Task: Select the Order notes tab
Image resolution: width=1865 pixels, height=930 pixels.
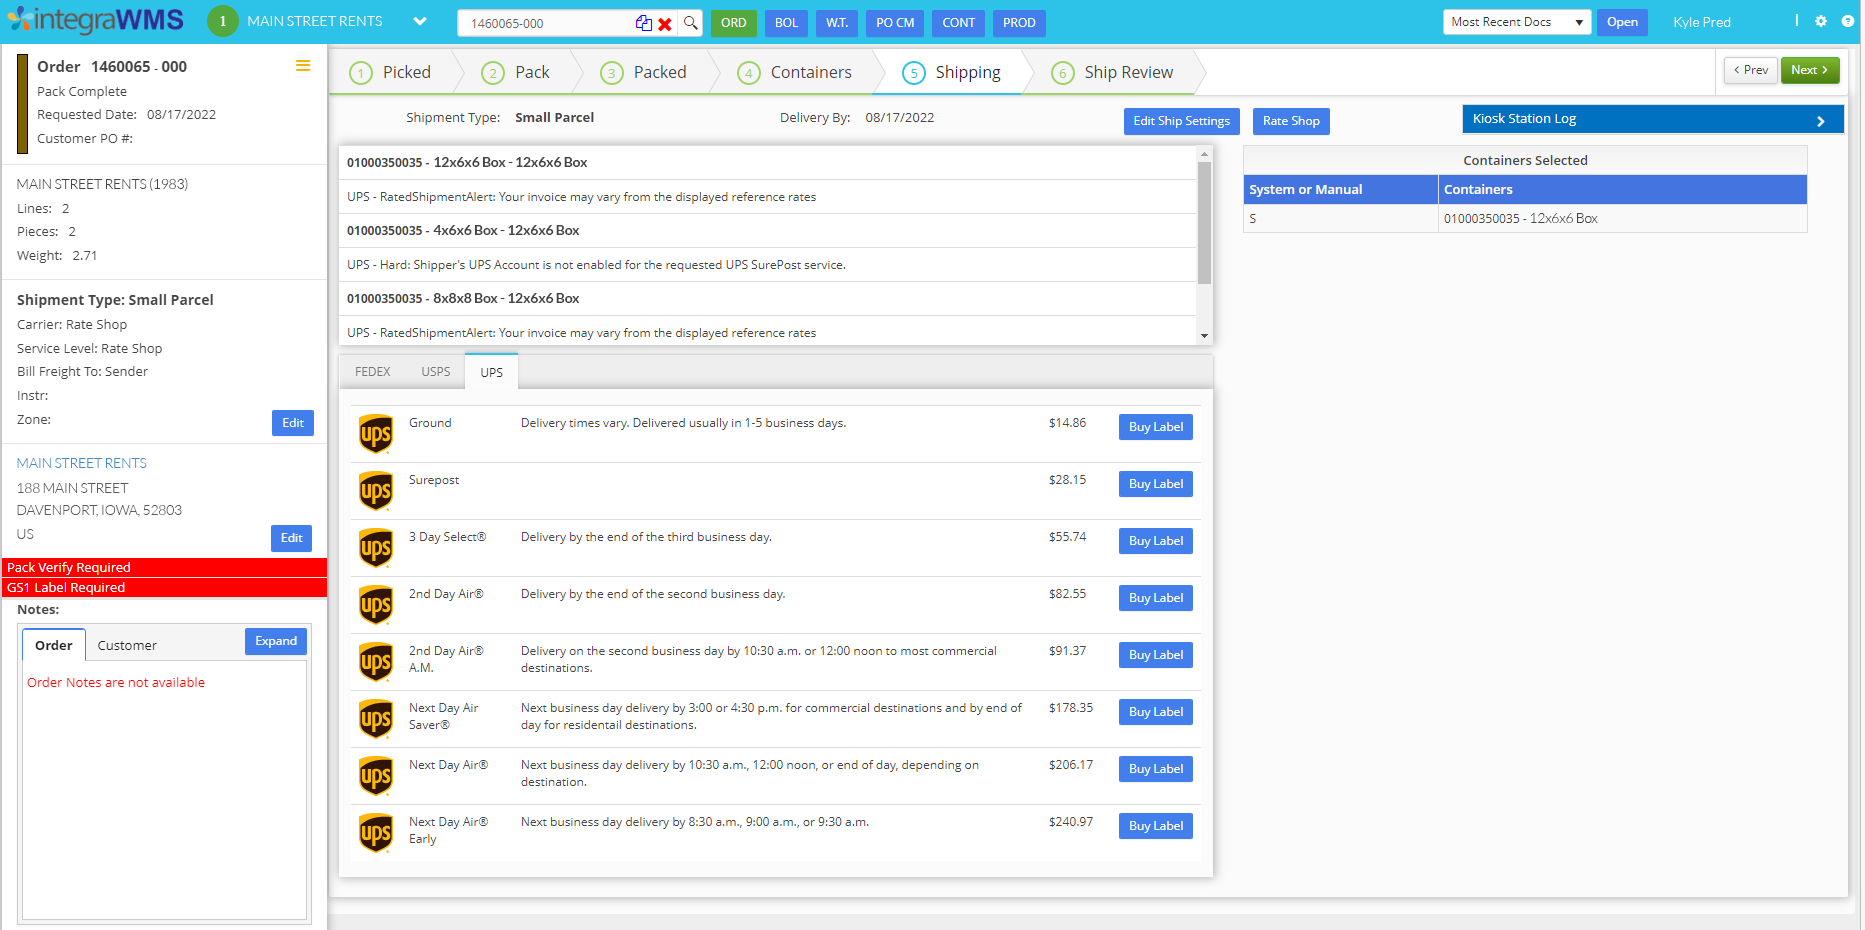Action: tap(54, 645)
